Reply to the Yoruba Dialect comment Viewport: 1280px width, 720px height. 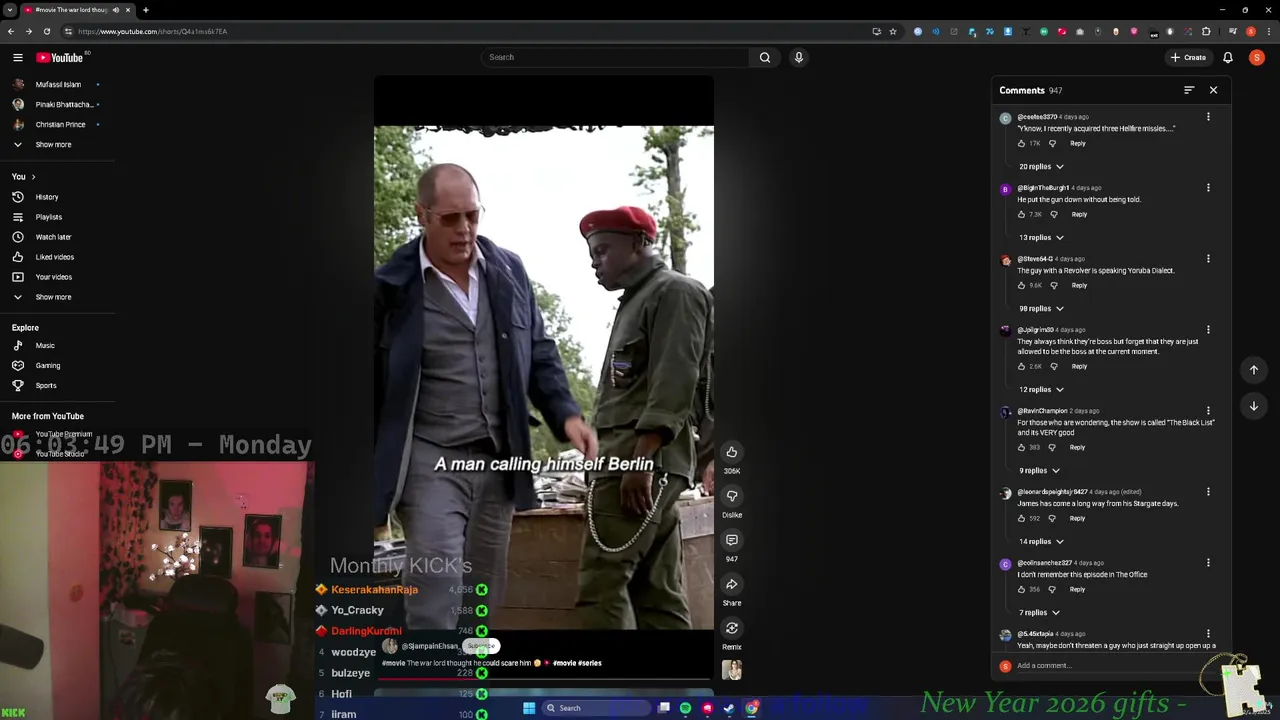[x=1079, y=285]
